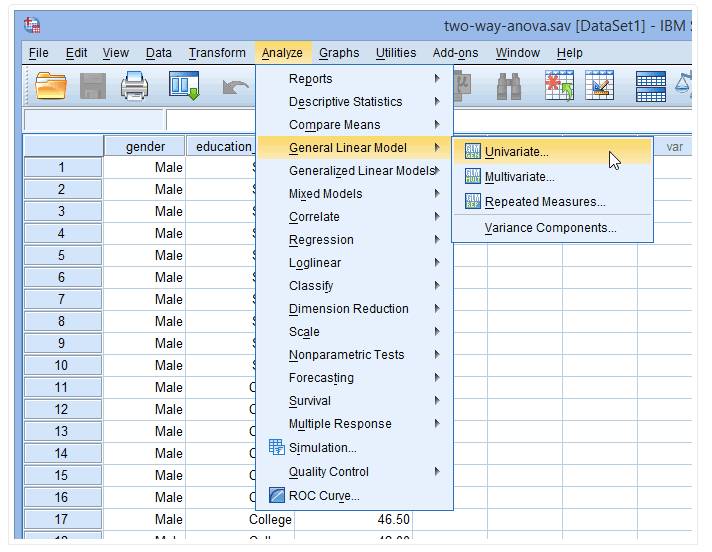Click the Save file floppy icon
The image size is (712, 552).
93,86
